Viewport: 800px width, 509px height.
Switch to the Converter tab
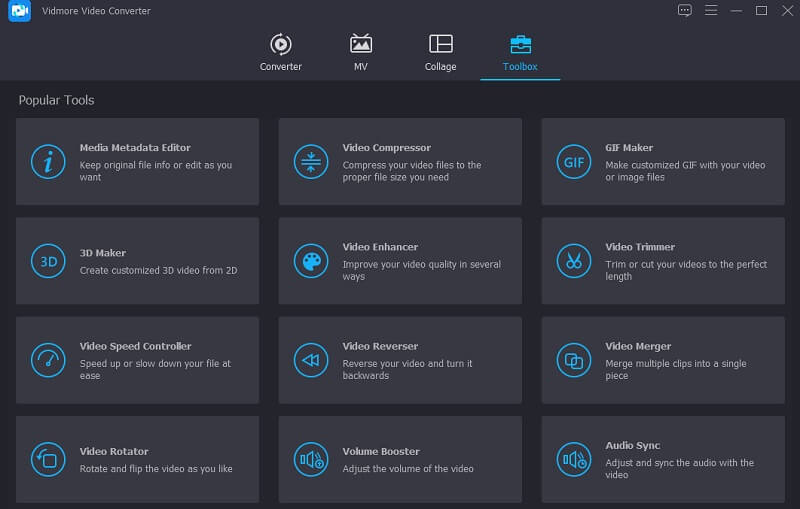[281, 53]
